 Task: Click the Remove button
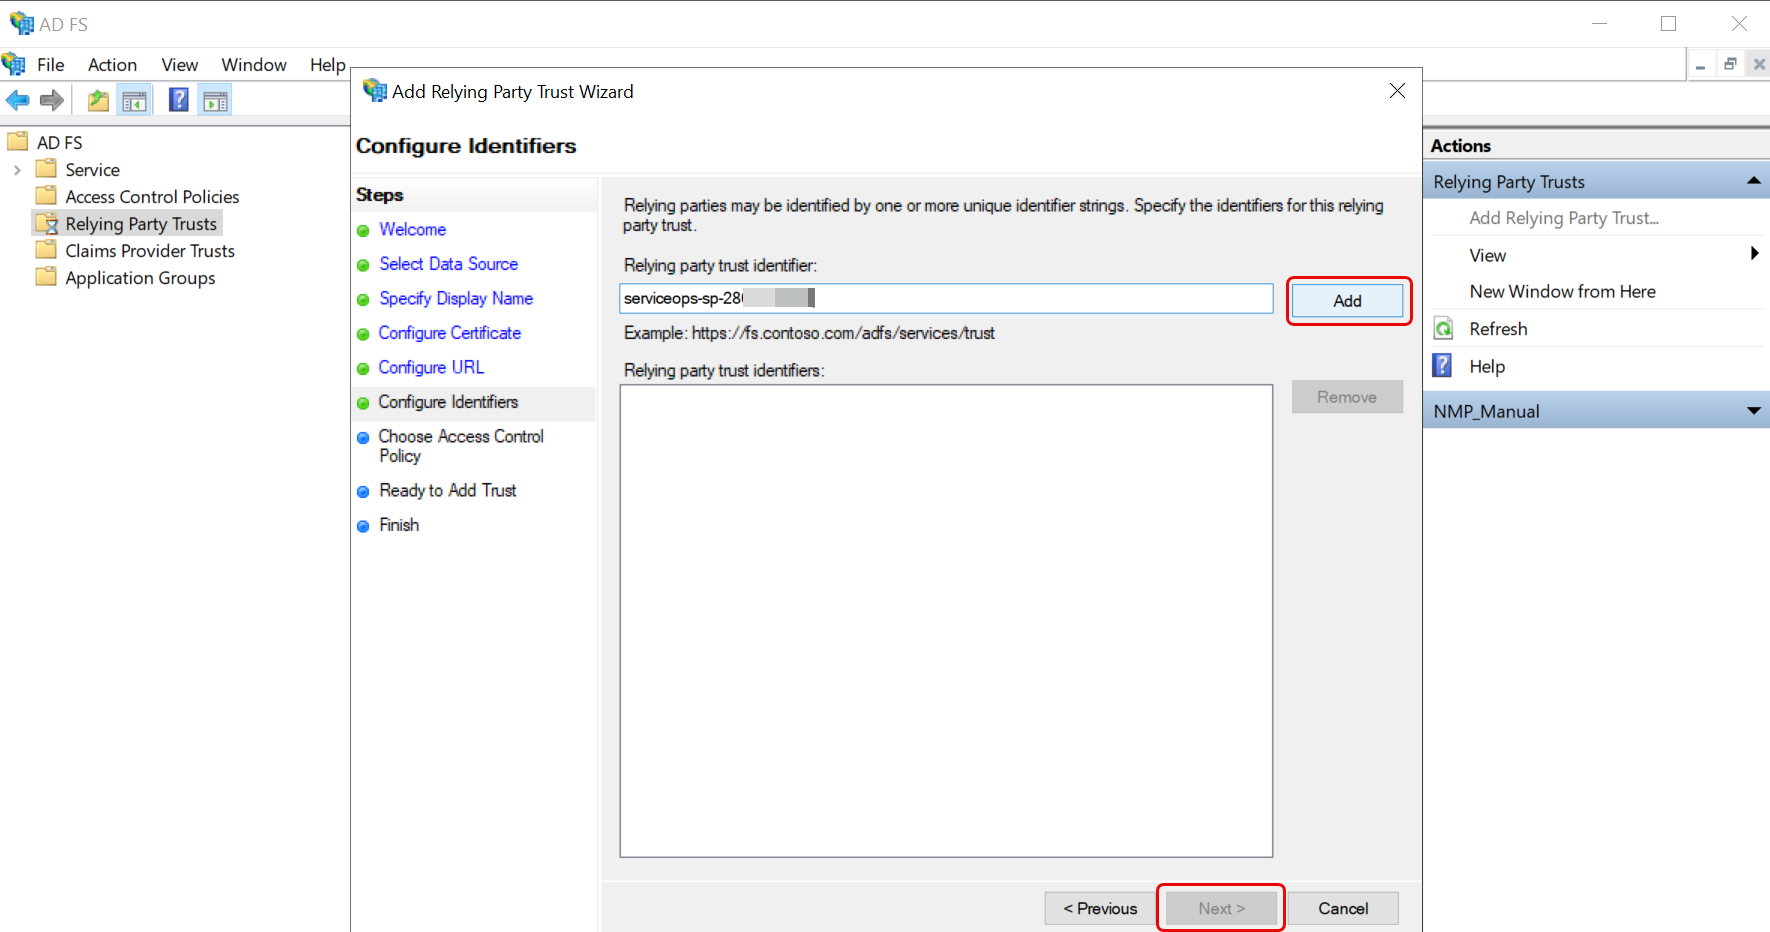(x=1347, y=397)
